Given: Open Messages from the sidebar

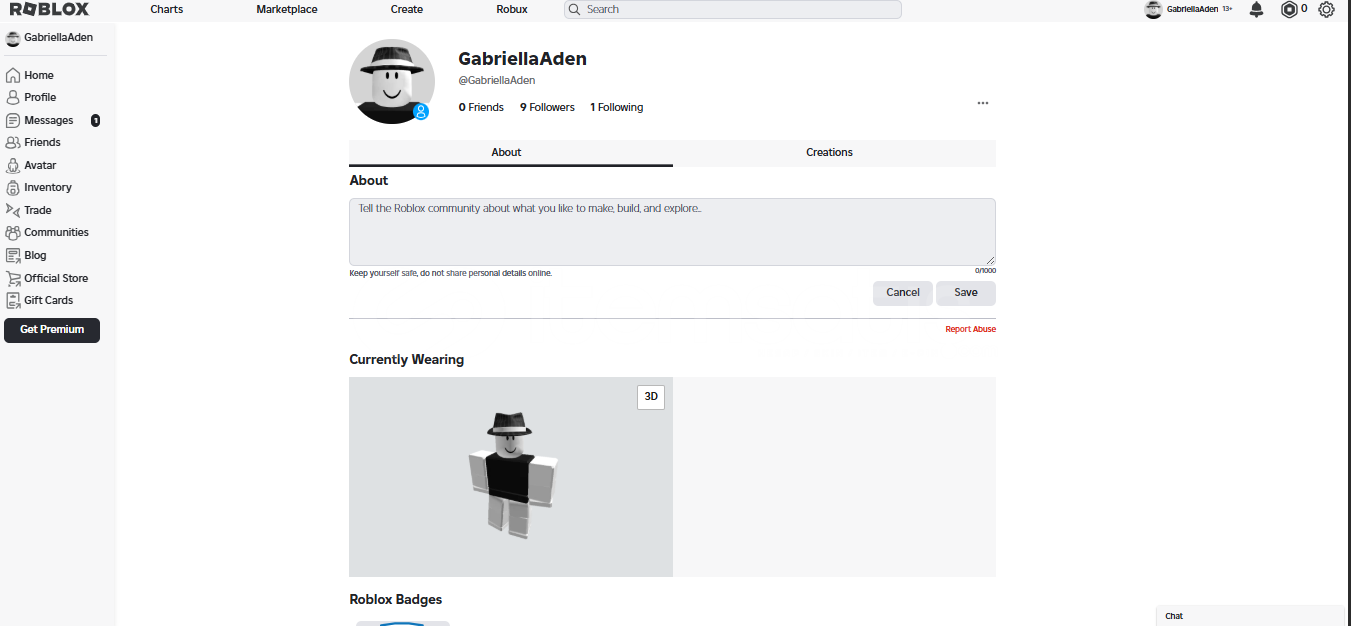Looking at the screenshot, I should click(x=49, y=120).
